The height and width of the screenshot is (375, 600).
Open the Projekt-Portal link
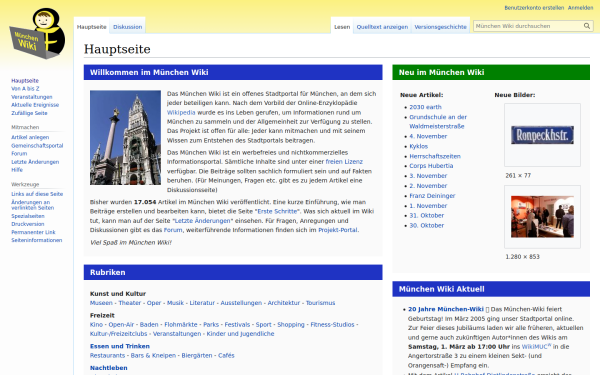(x=338, y=230)
